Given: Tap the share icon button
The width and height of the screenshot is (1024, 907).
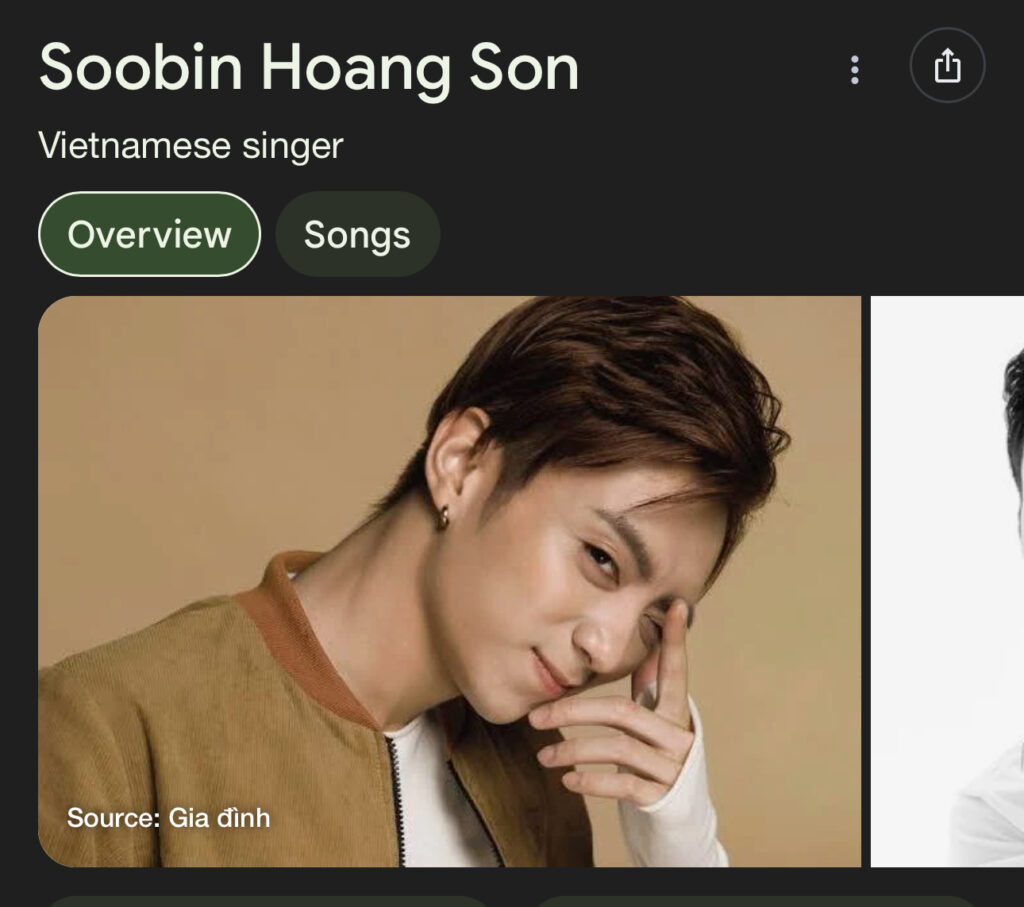Looking at the screenshot, I should point(947,67).
